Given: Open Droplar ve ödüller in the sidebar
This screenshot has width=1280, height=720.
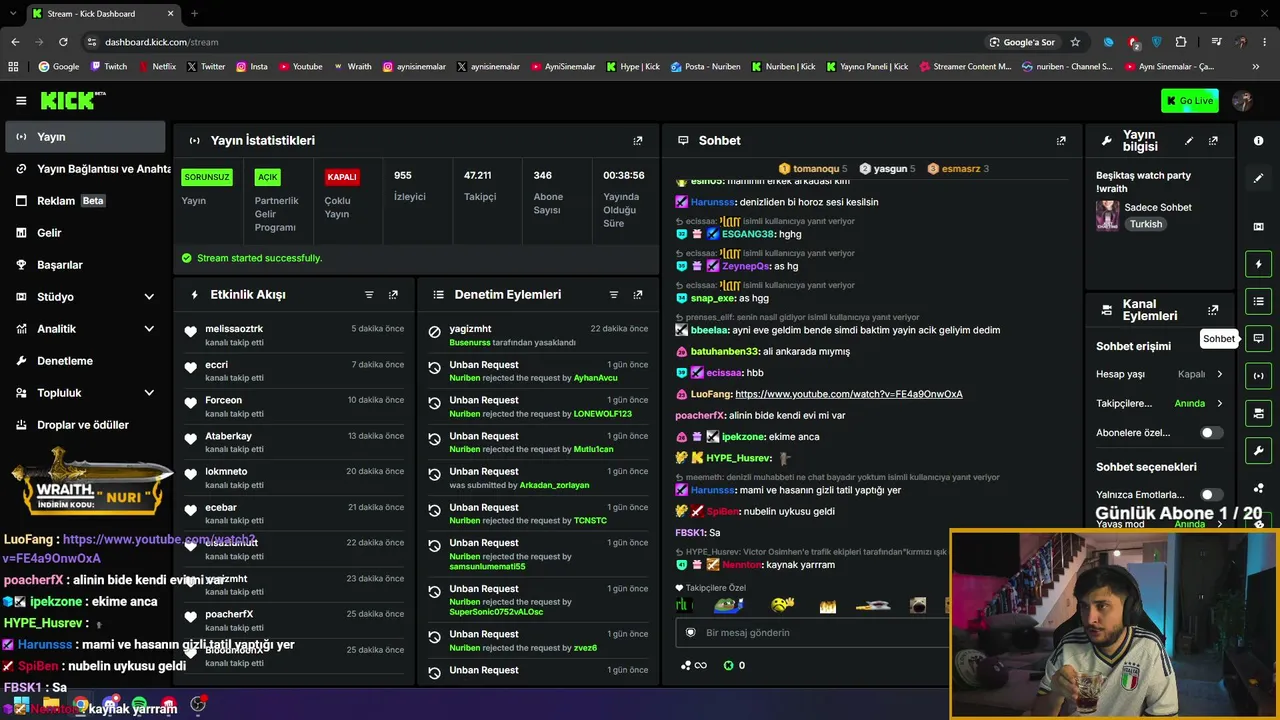Looking at the screenshot, I should pyautogui.click(x=86, y=425).
